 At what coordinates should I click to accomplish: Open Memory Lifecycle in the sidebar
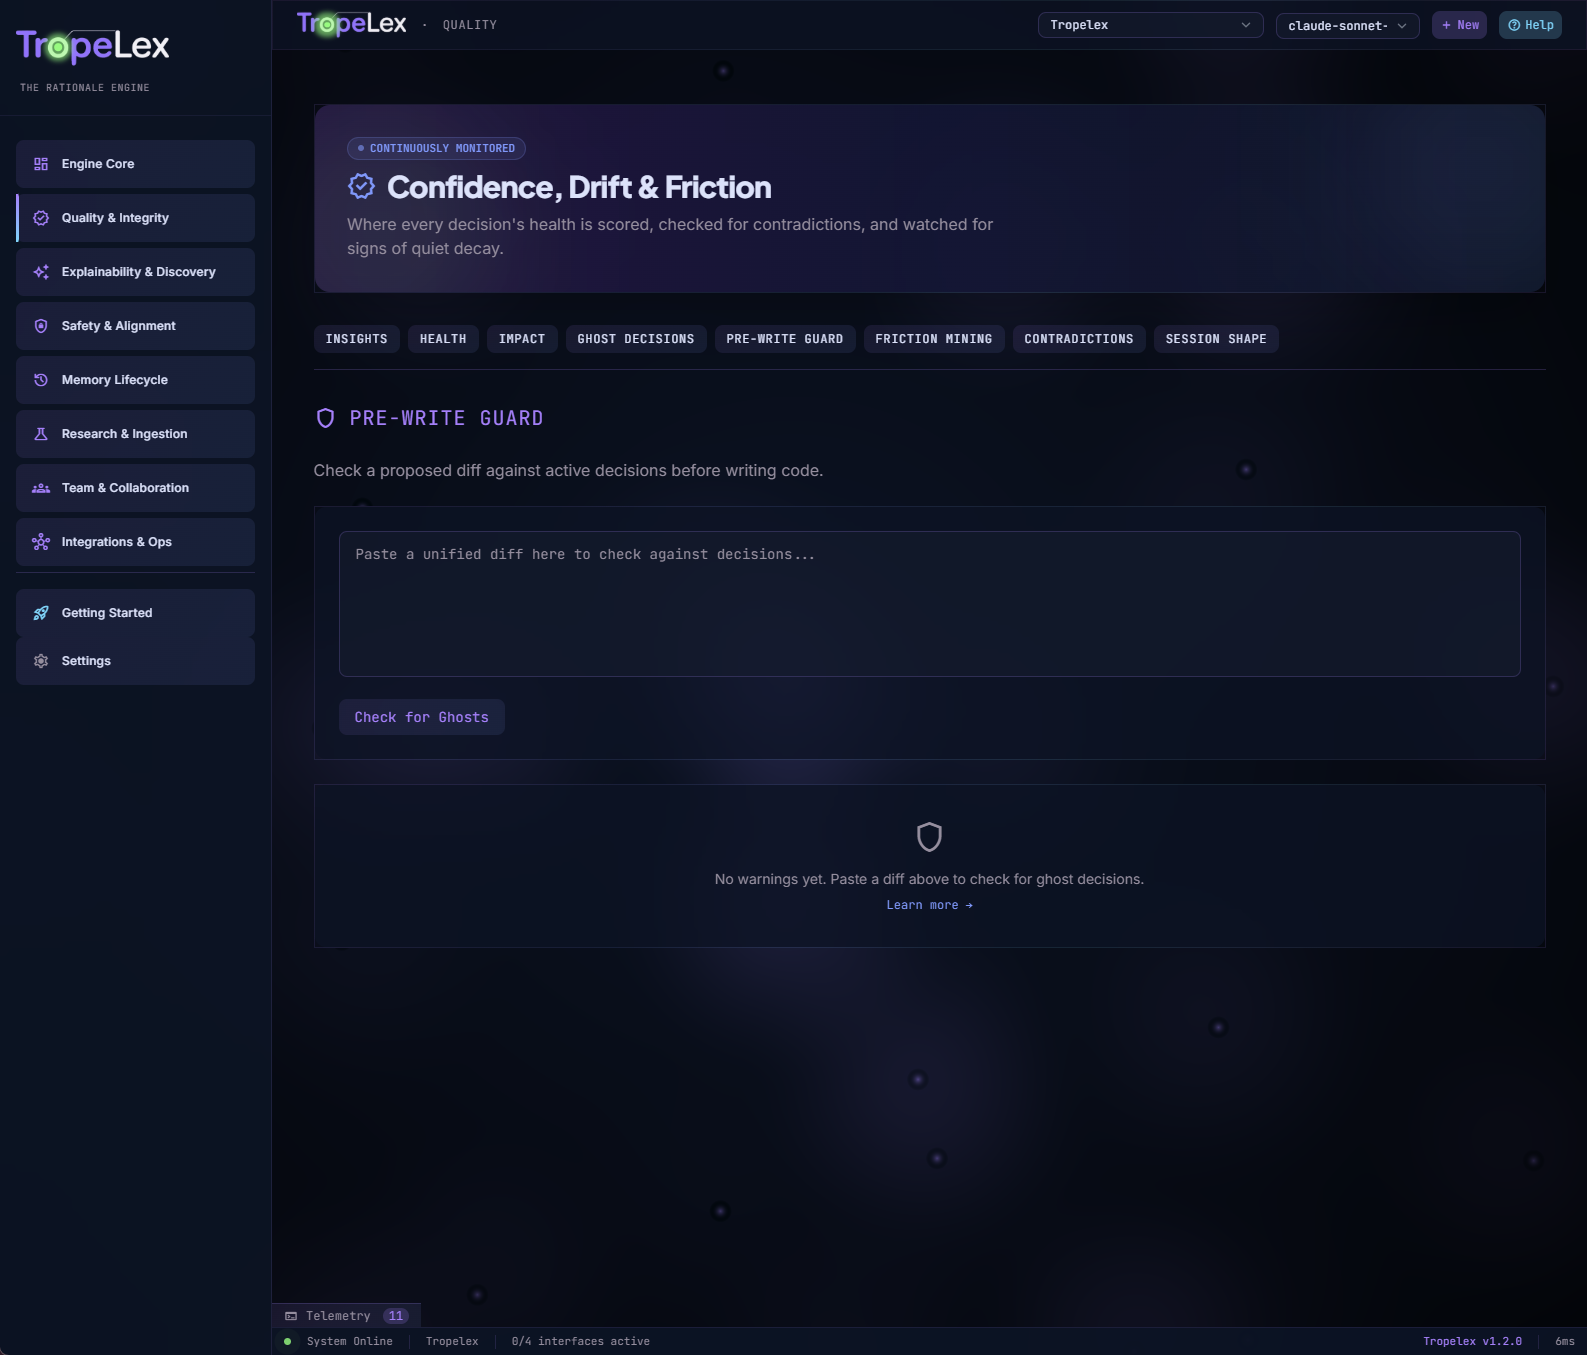[135, 380]
